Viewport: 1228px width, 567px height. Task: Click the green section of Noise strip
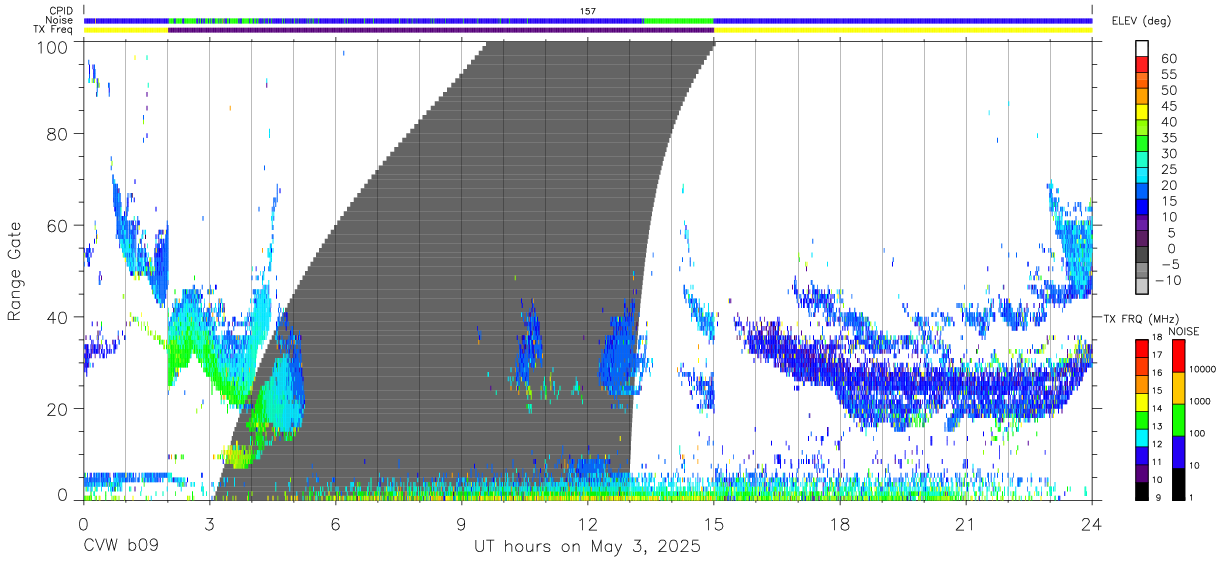click(x=678, y=20)
